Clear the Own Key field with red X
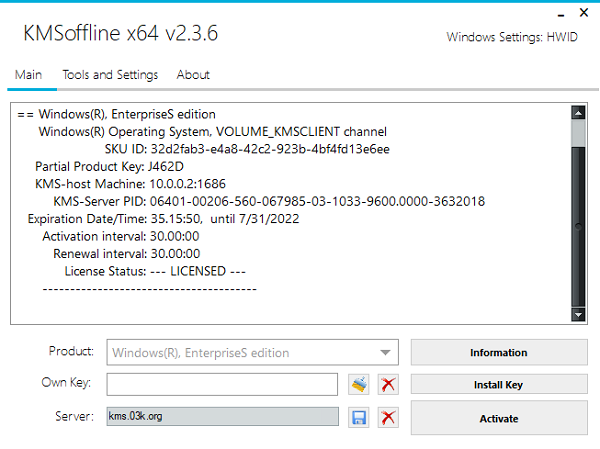Screen dimensions: 600x449 tap(388, 384)
